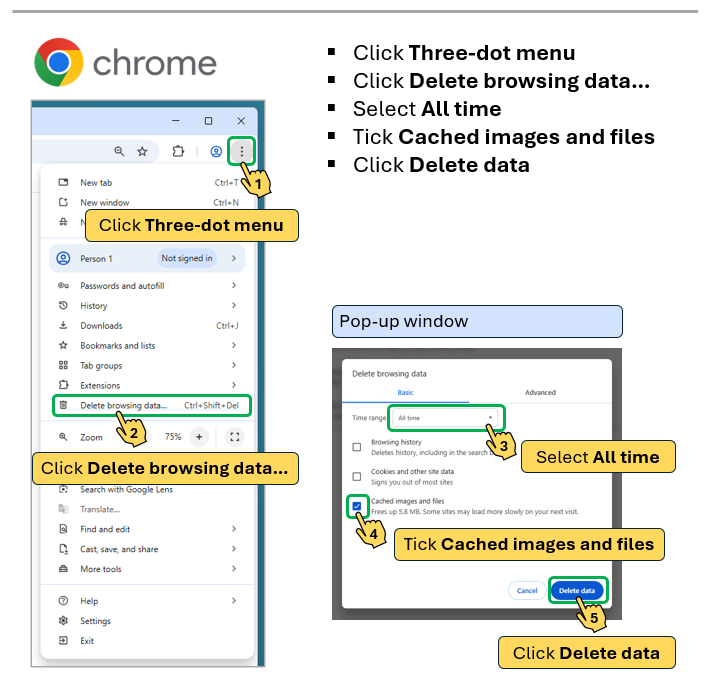
Task: Expand the Bookmarks and lists submenu arrow
Action: point(234,345)
